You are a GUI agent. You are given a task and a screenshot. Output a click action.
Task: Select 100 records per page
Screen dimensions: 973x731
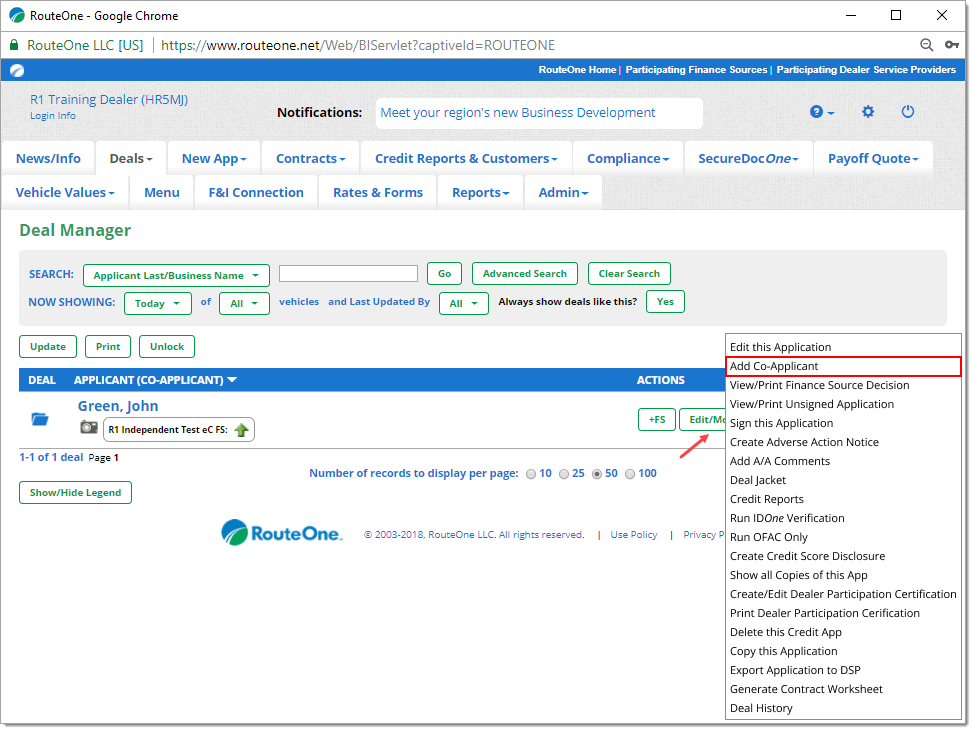click(x=629, y=474)
